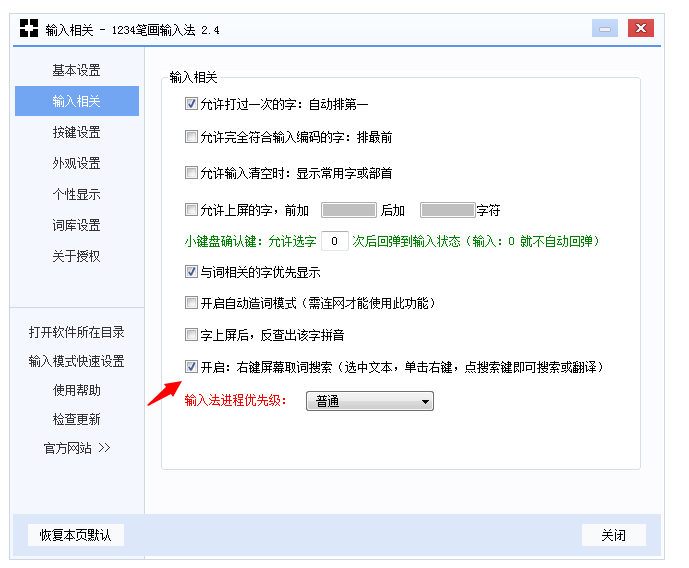The width and height of the screenshot is (689, 568).
Task: Click 打开软件所在目录 link
Action: (76, 332)
